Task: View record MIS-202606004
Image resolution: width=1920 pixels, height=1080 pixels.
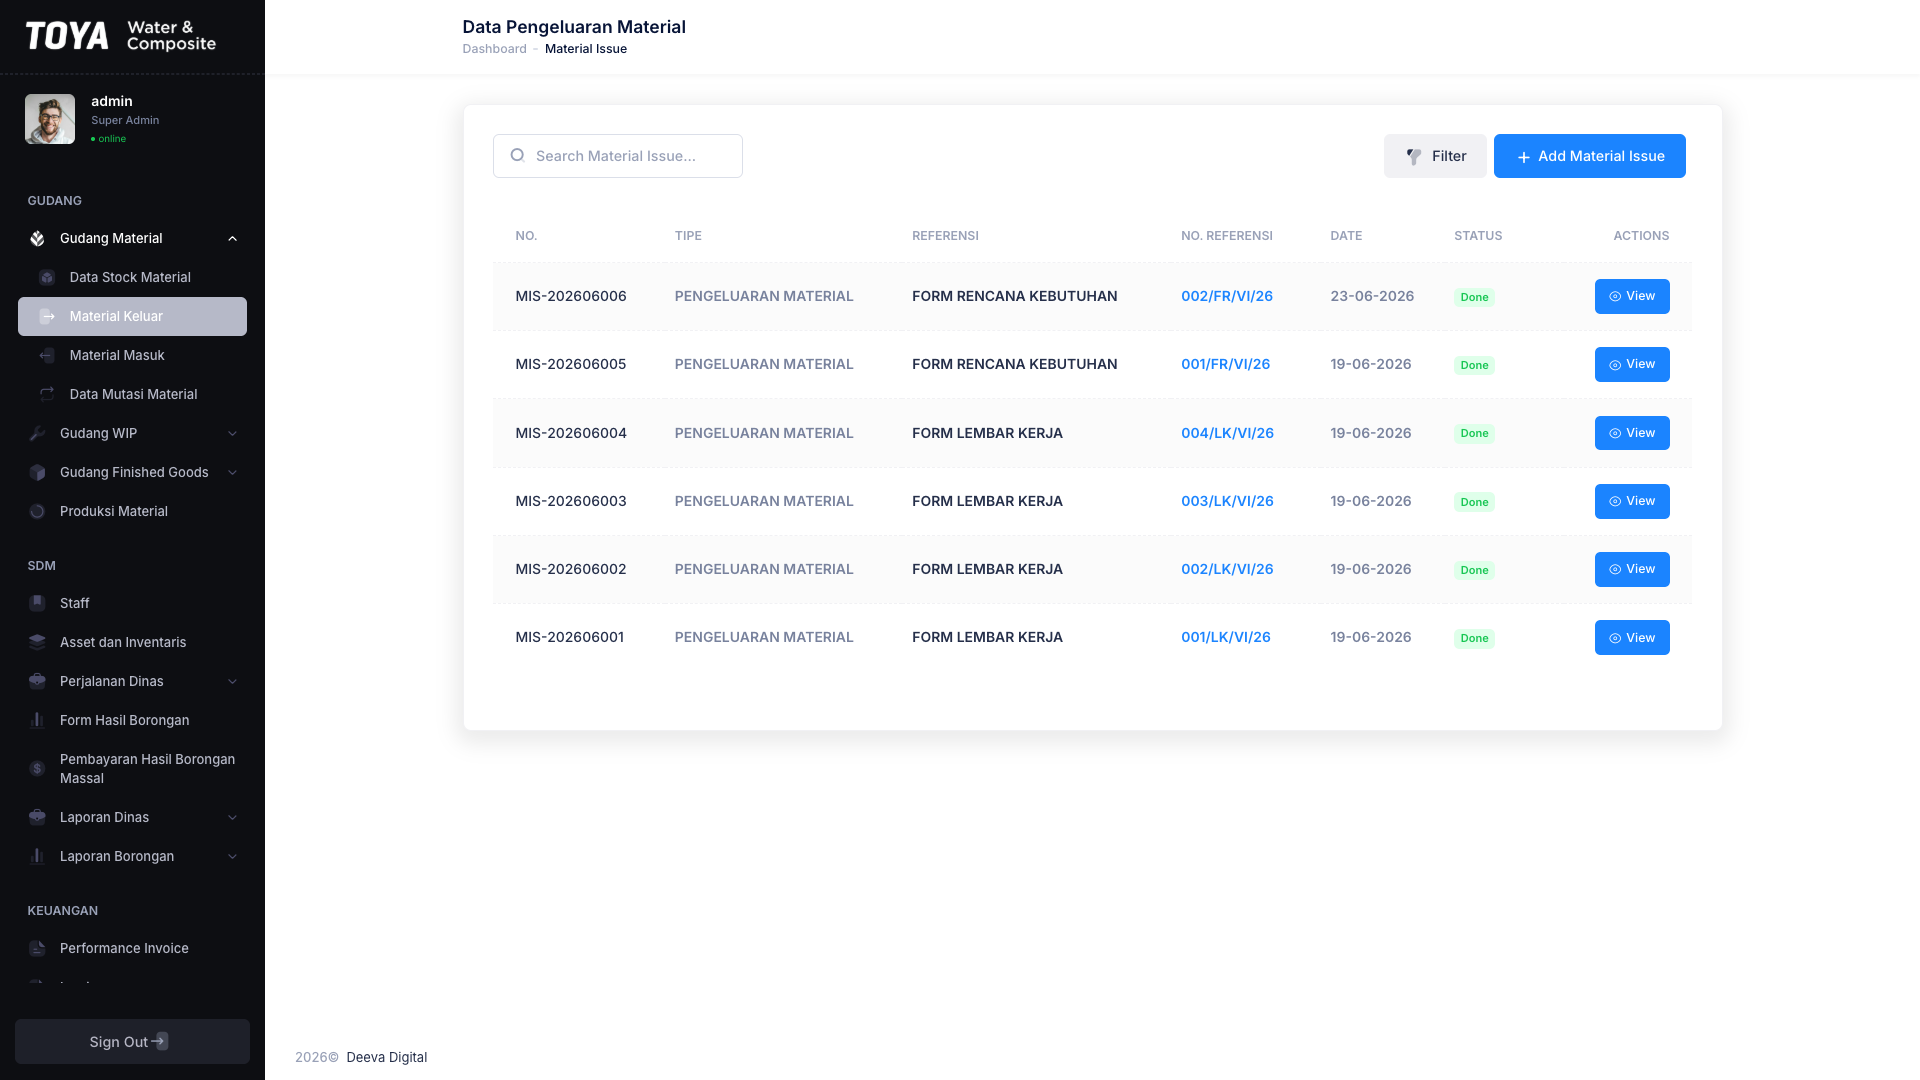Action: (1632, 433)
